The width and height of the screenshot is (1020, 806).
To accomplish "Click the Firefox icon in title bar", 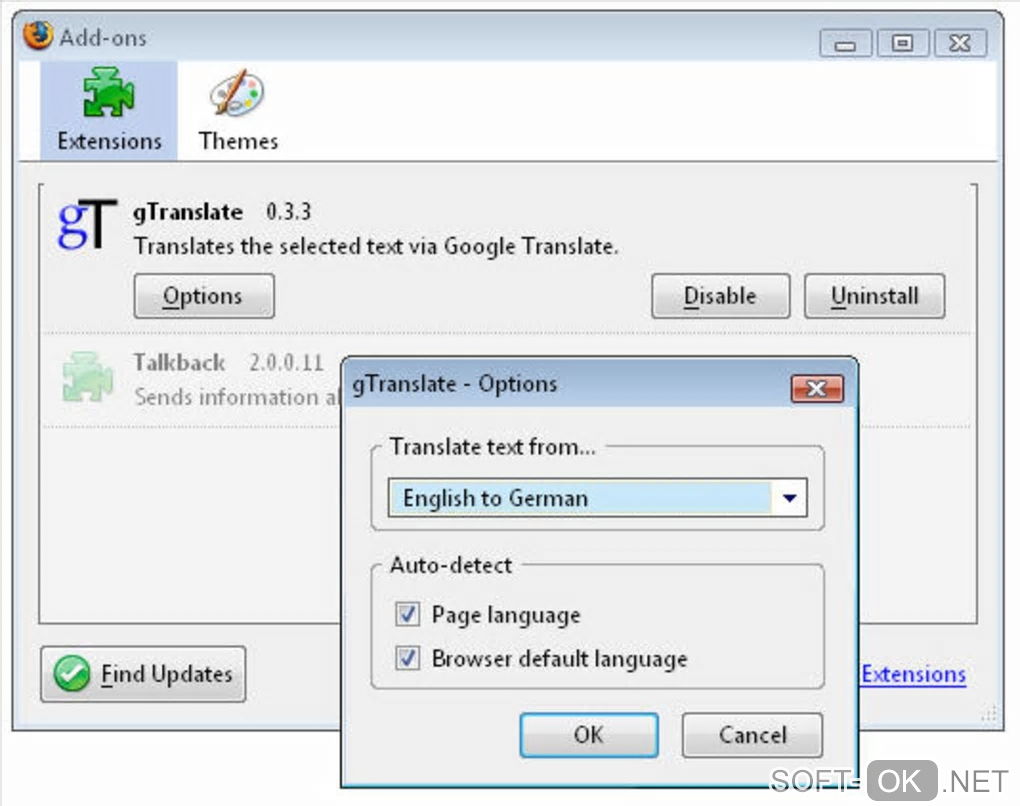I will 38,35.
